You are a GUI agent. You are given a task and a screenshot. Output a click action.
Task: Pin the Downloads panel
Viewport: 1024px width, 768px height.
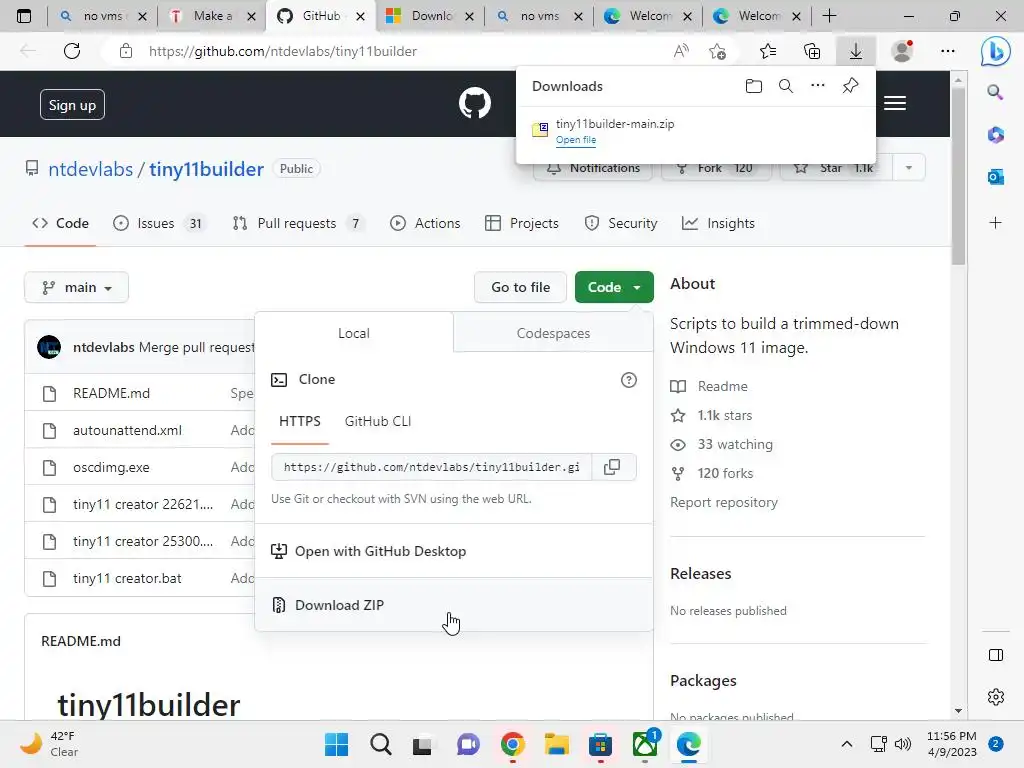(x=850, y=86)
